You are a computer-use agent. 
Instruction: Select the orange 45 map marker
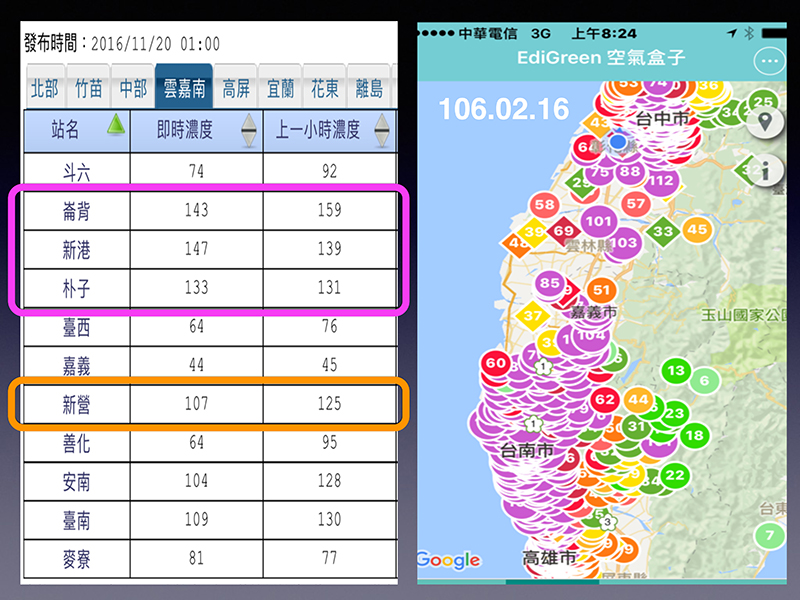(x=697, y=230)
